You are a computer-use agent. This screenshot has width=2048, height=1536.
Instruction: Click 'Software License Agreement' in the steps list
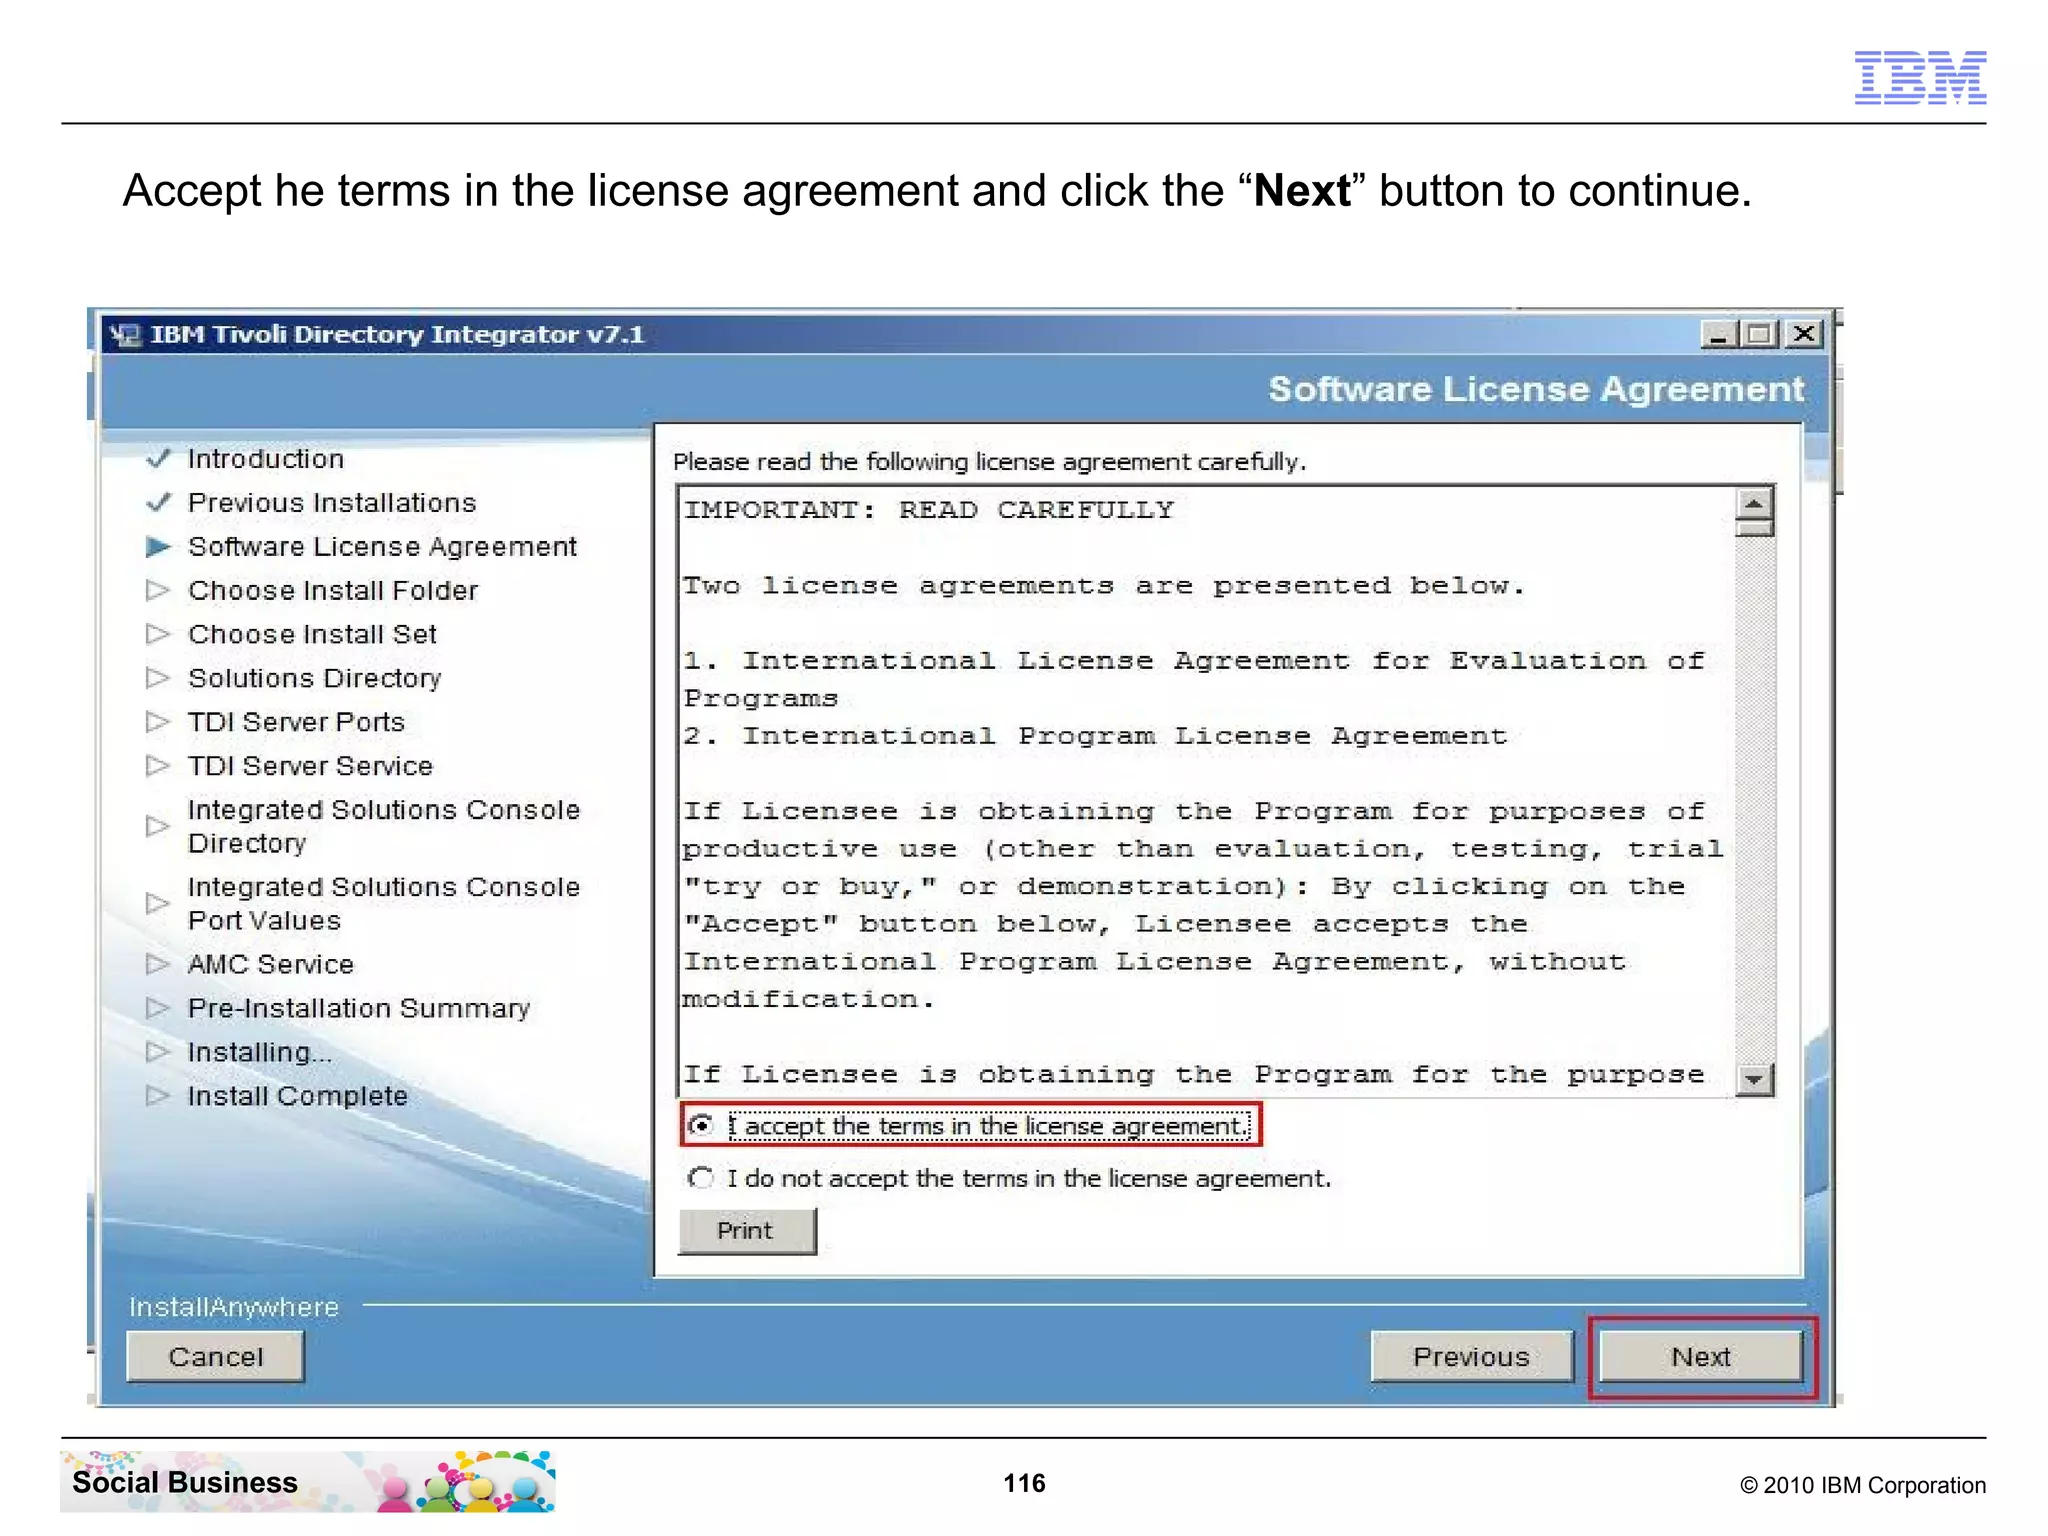click(382, 547)
